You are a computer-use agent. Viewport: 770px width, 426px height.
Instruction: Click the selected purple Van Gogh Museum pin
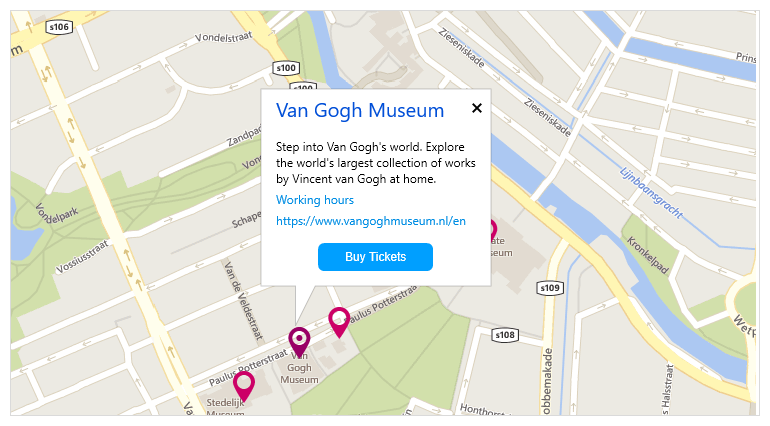coord(299,341)
